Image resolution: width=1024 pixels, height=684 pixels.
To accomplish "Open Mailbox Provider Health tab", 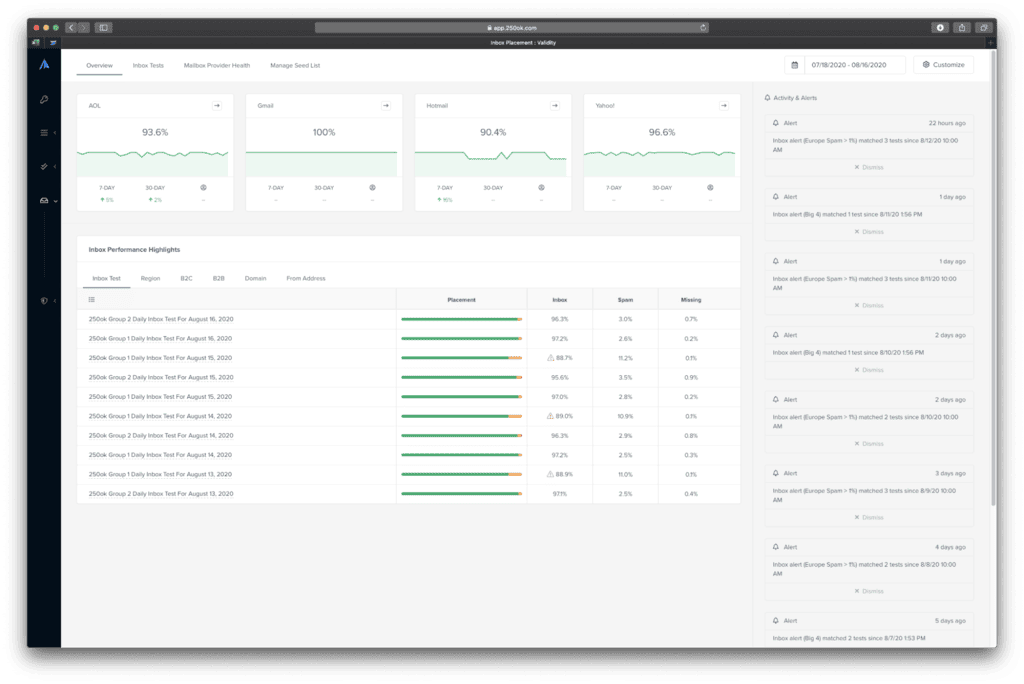I will [x=217, y=65].
